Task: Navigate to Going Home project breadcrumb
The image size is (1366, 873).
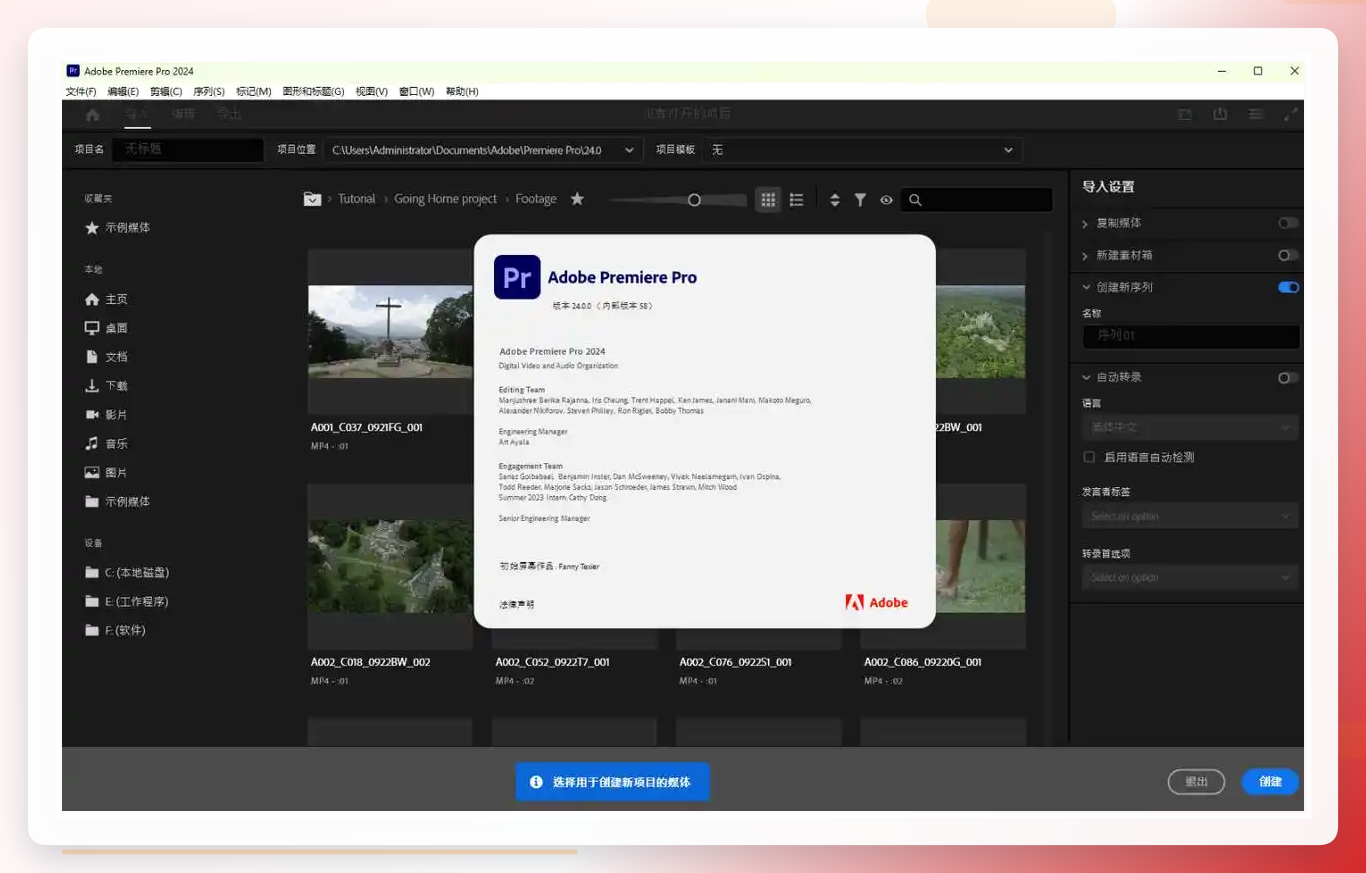Action: [x=446, y=199]
